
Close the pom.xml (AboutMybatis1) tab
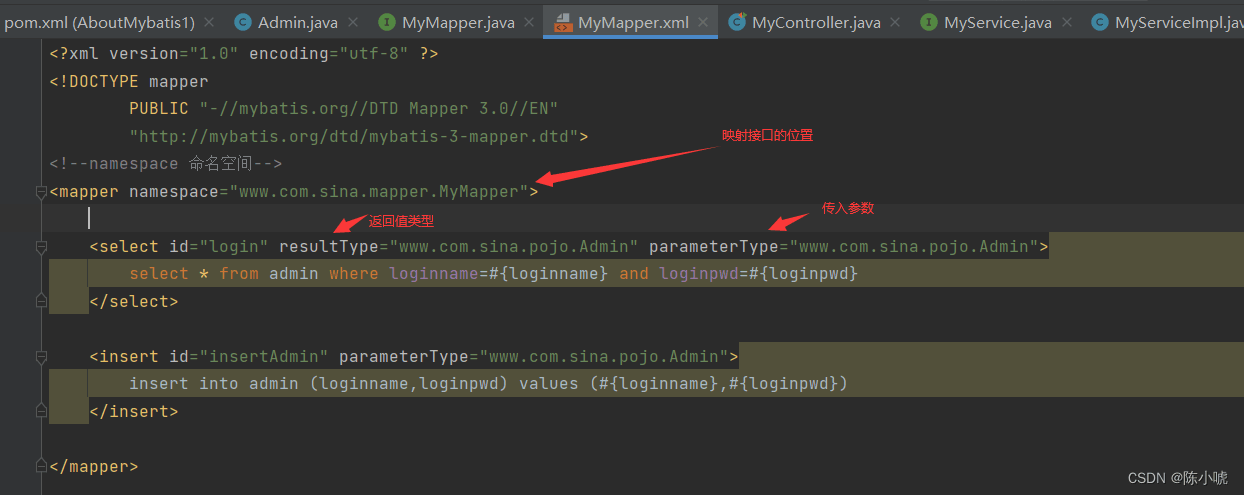coord(208,22)
